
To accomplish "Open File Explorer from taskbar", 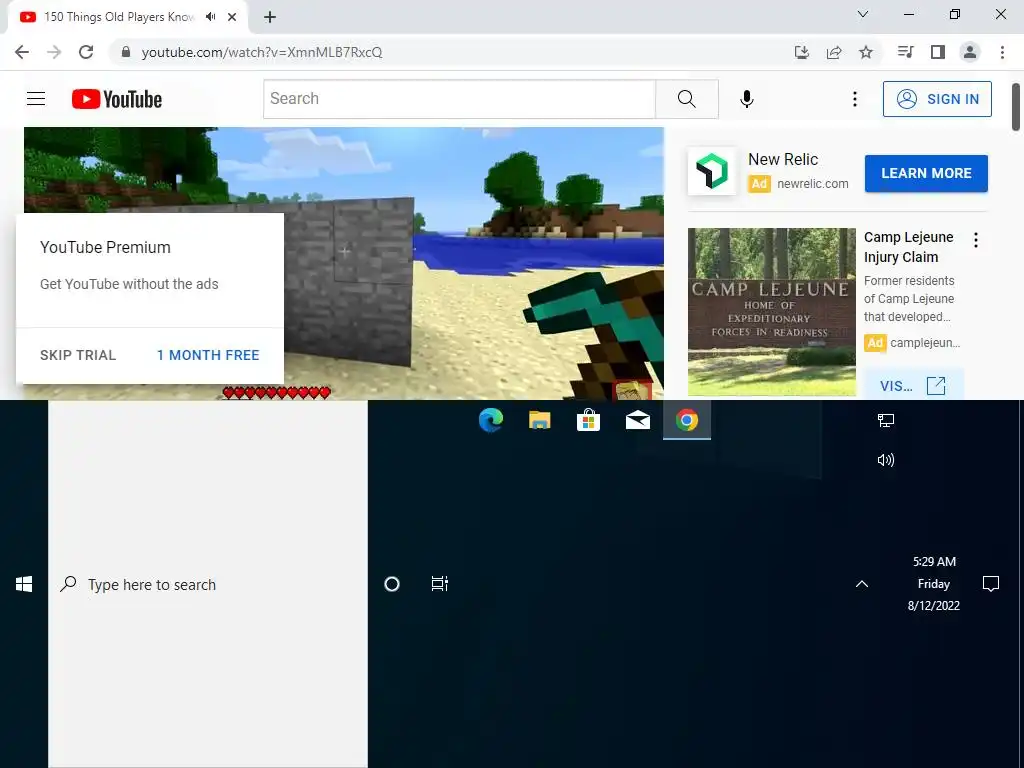I will (x=539, y=420).
